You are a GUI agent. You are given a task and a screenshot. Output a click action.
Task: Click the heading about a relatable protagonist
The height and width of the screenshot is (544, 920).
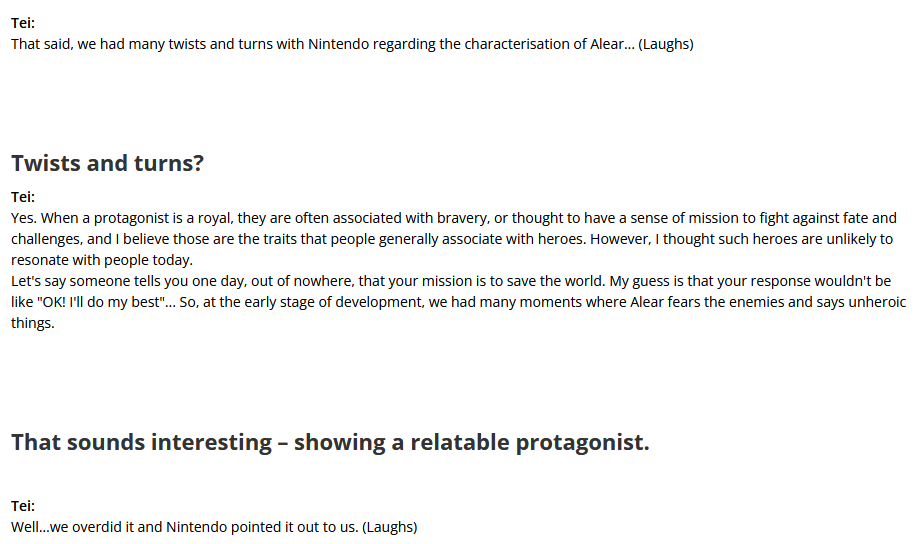(x=330, y=442)
